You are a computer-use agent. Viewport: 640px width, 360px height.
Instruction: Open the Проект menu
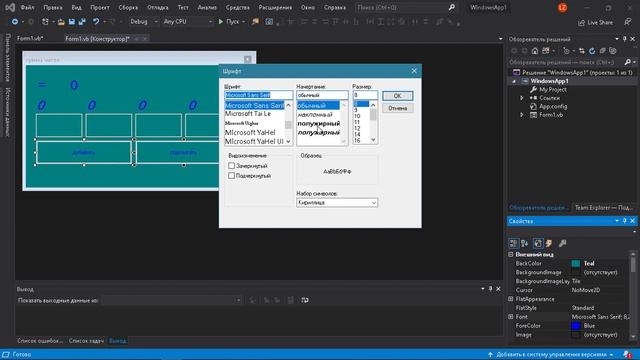click(x=100, y=7)
